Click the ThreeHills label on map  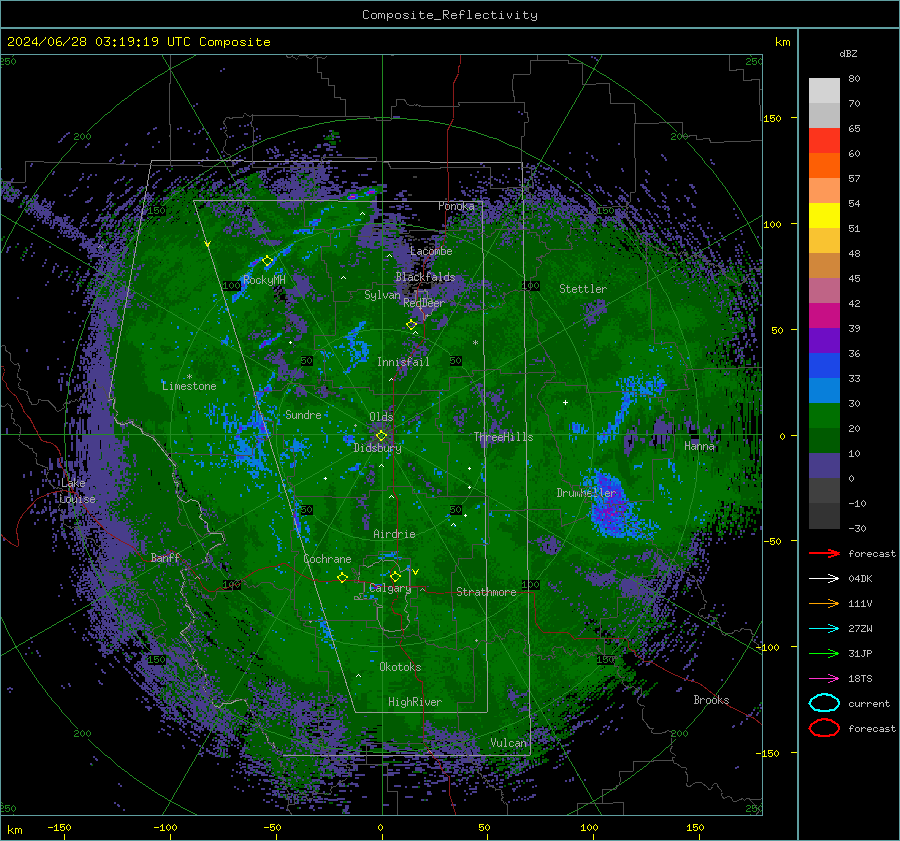pos(503,437)
